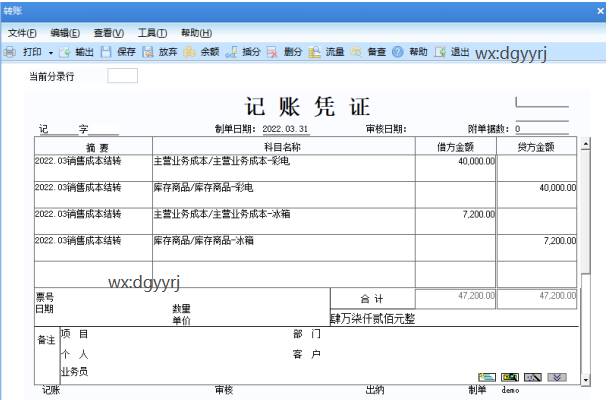Click the Memo lookup (备查) icon
Screen dimensions: 609x400
356,52
